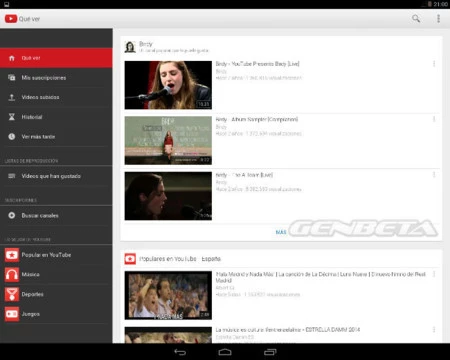Open the Ver más tarde clock icon
Screen dimensions: 450x360
coord(12,137)
